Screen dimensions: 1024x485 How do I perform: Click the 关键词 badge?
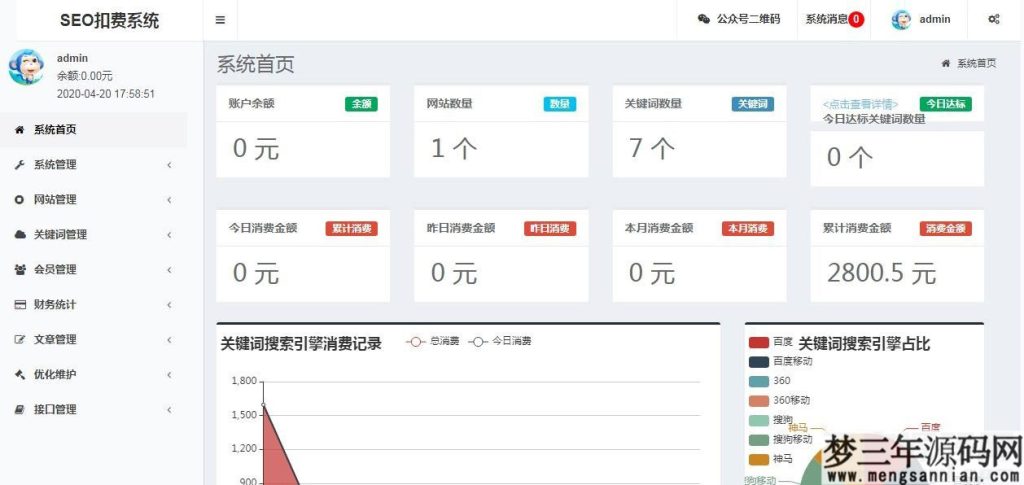pos(753,104)
